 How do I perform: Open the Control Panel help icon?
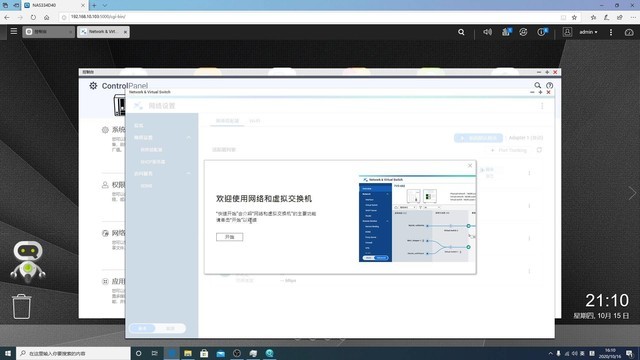(x=549, y=85)
